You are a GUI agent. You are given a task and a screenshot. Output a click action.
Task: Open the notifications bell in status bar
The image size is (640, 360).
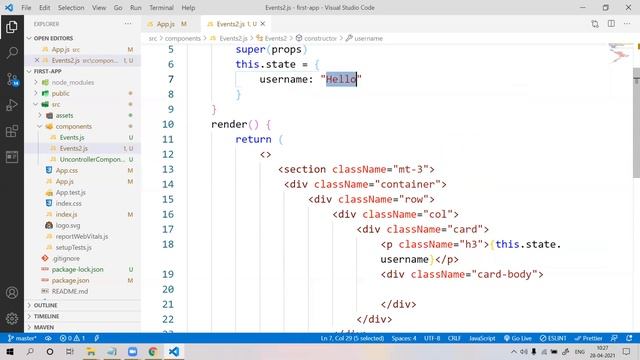pyautogui.click(x=629, y=338)
